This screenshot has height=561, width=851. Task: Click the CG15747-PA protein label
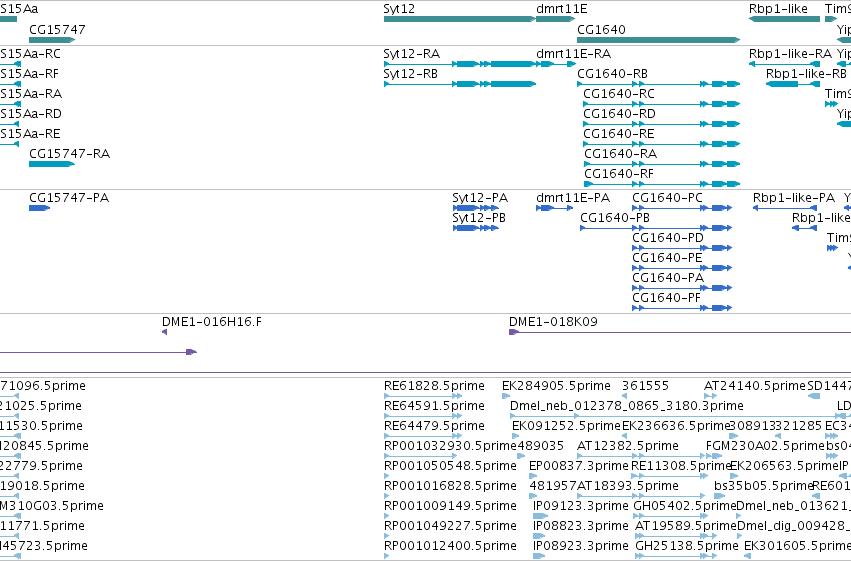(x=69, y=198)
